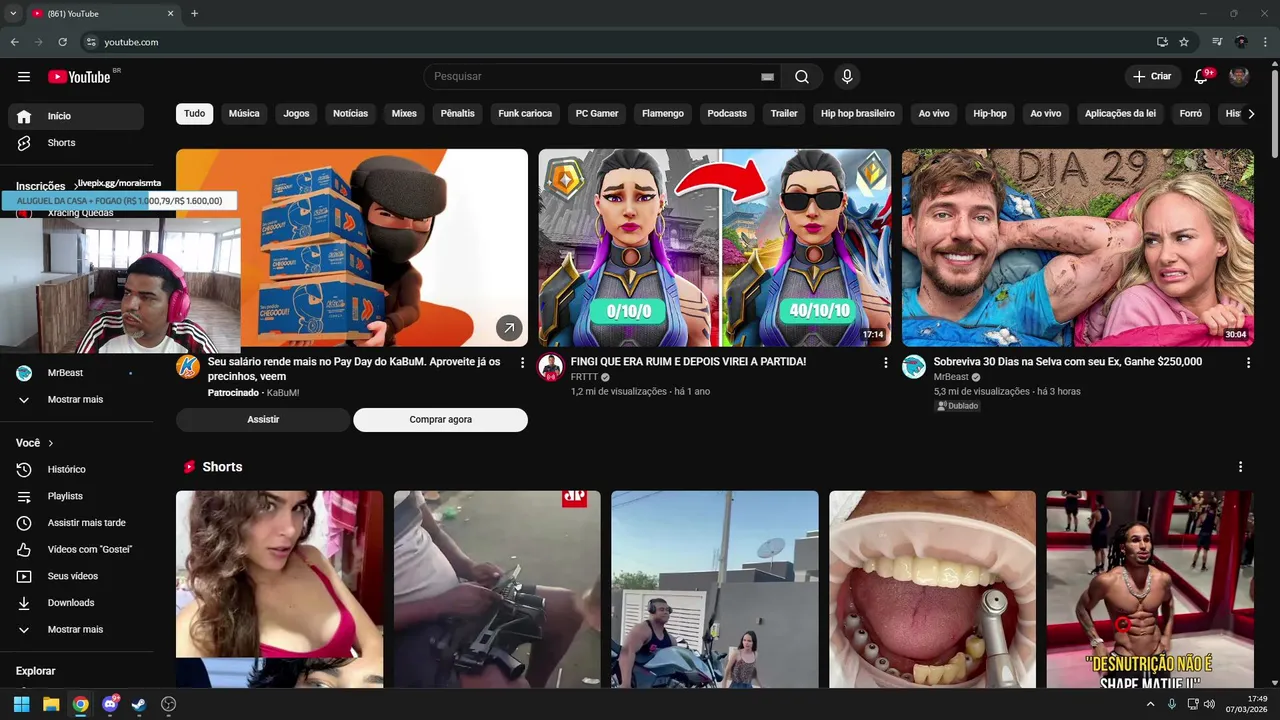Open Assistir mais tarde
Screen dimensions: 1280x720
pyautogui.click(x=76, y=523)
